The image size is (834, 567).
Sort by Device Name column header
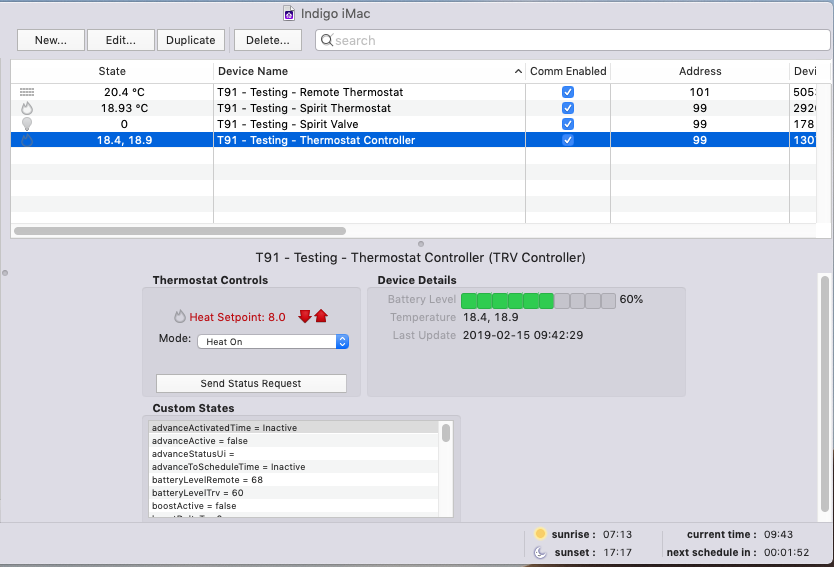pos(369,71)
